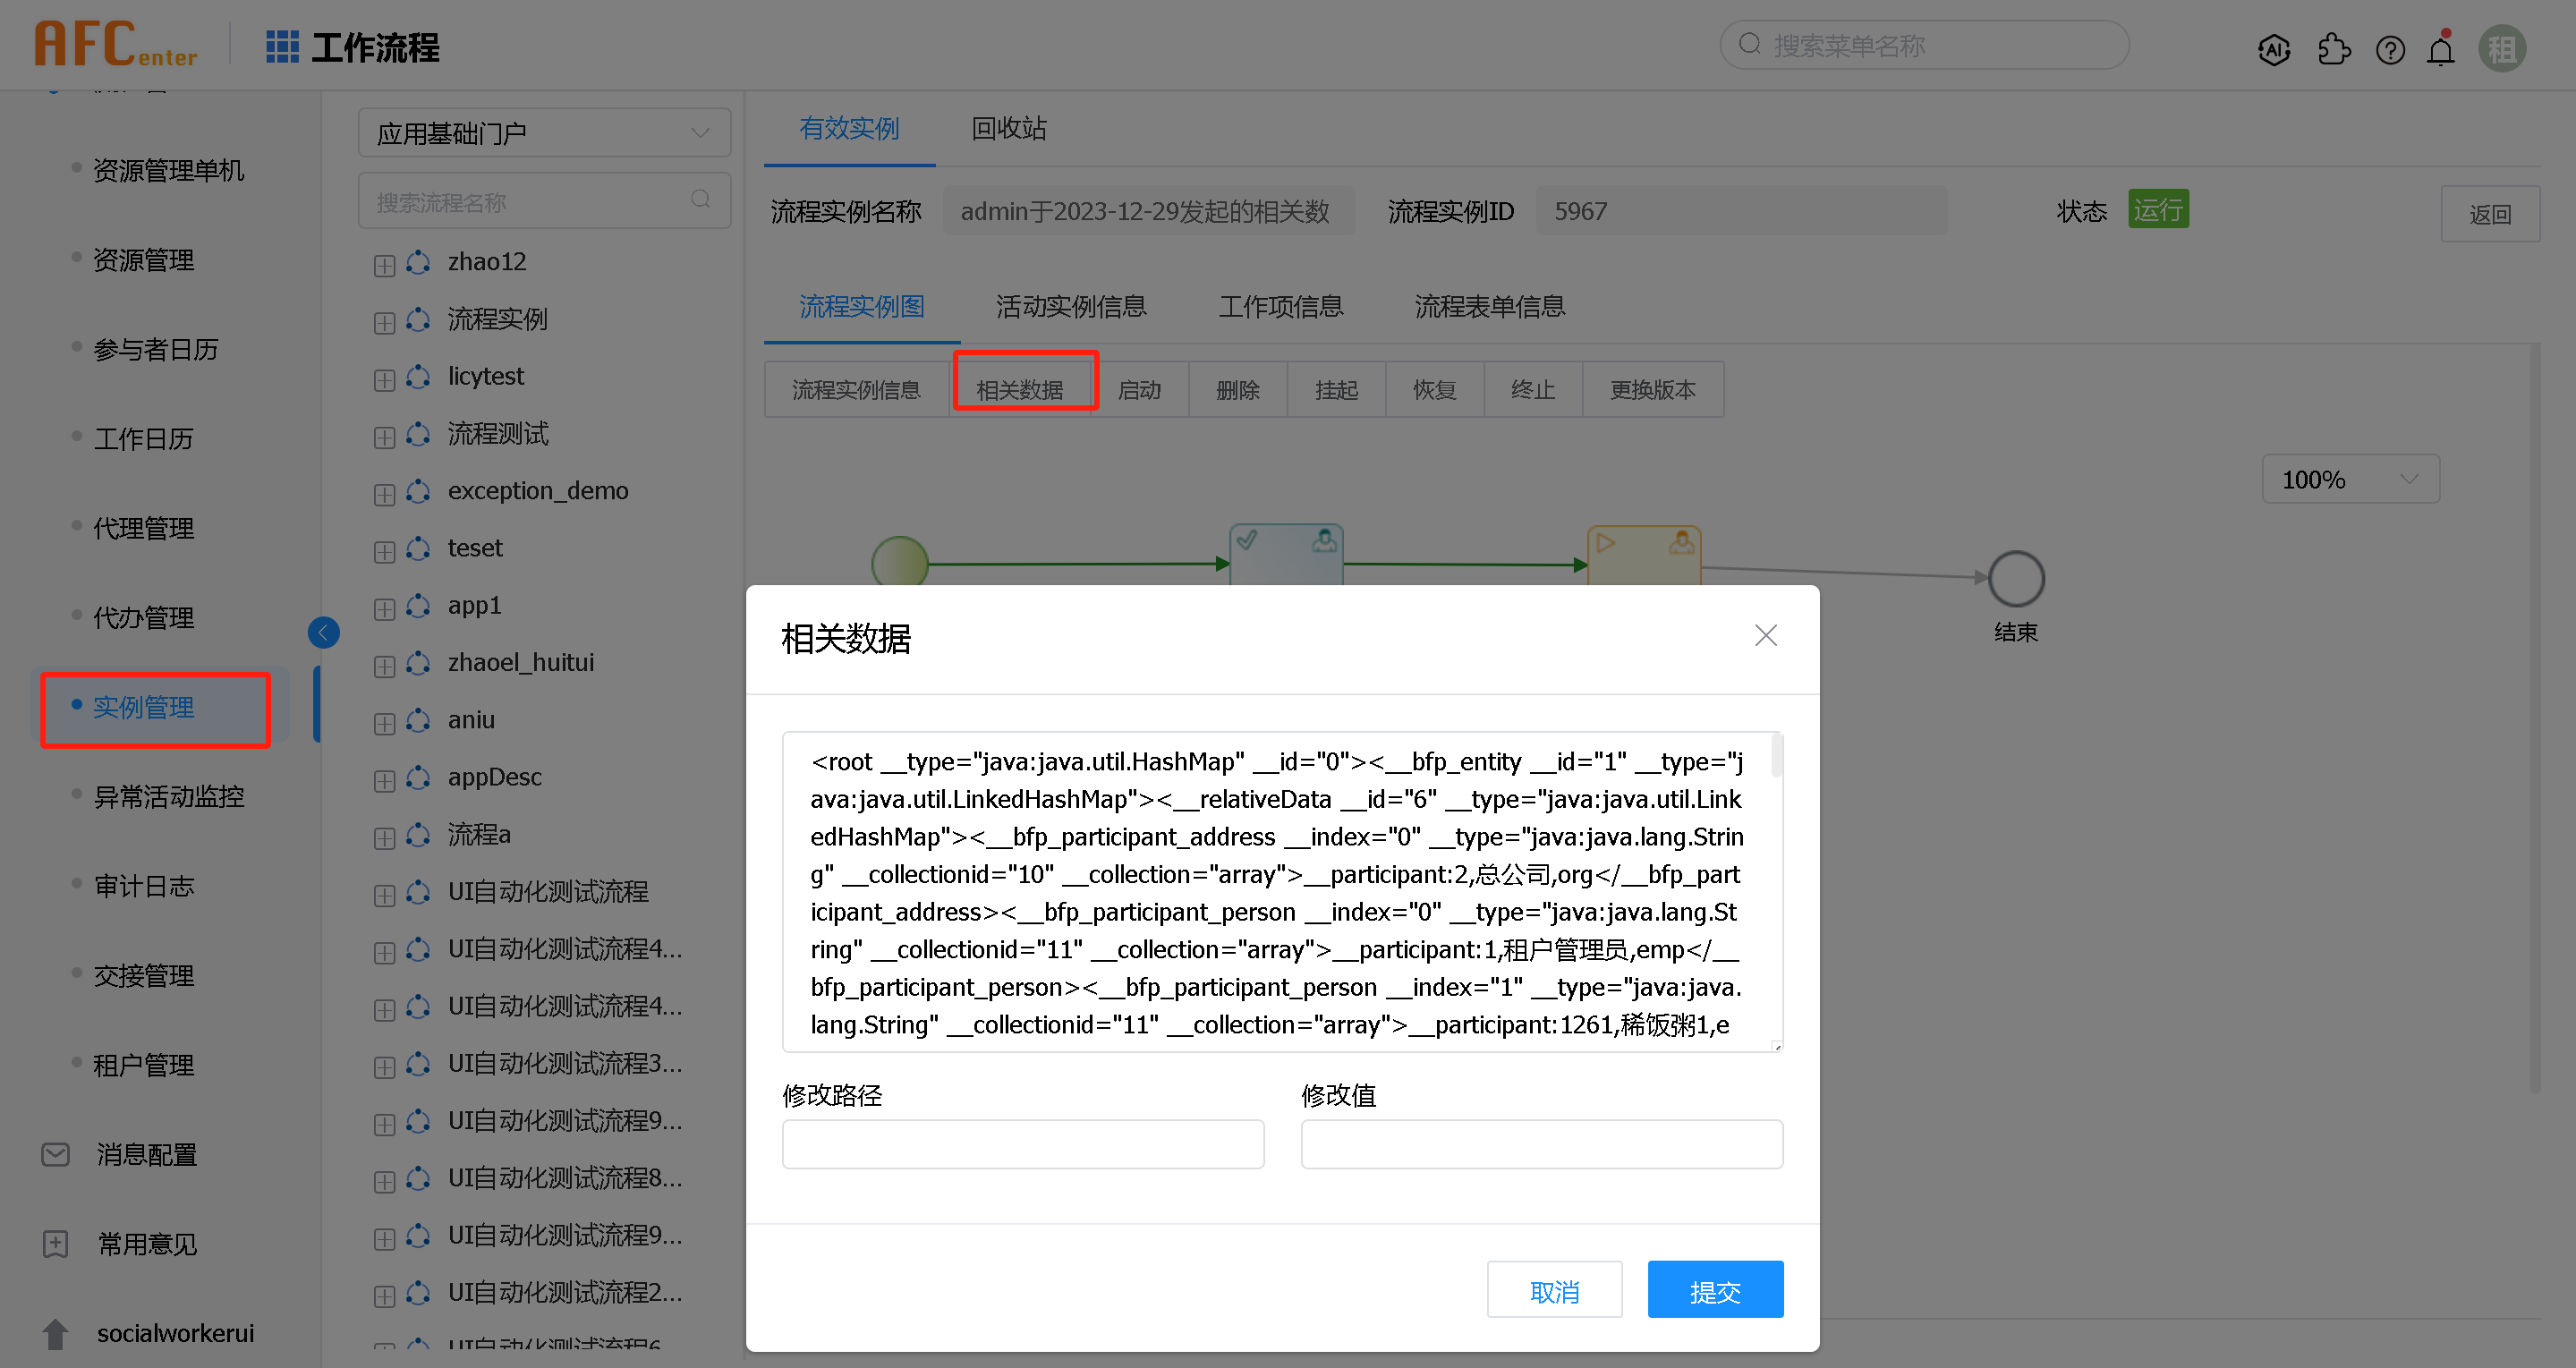Click the 返回 button
Image resolution: width=2576 pixels, height=1368 pixels.
pyautogui.click(x=2491, y=213)
